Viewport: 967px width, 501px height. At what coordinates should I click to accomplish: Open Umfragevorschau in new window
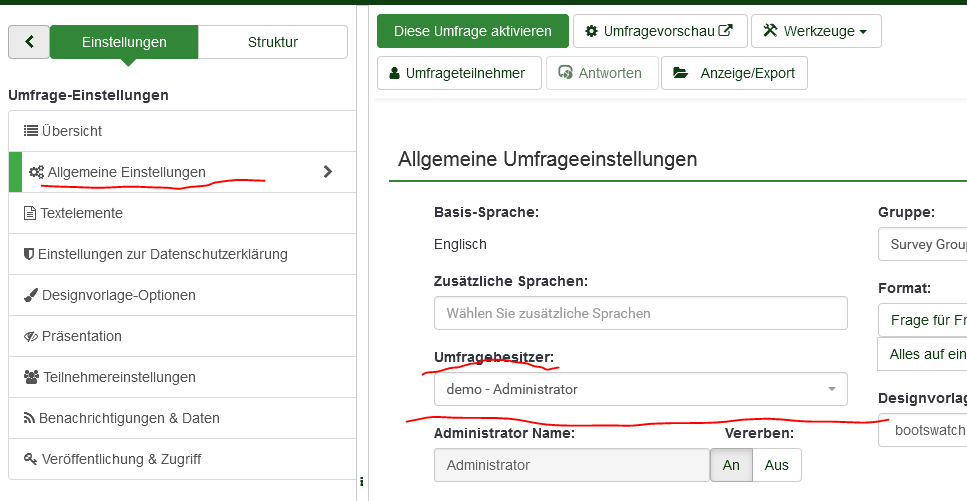[x=659, y=31]
